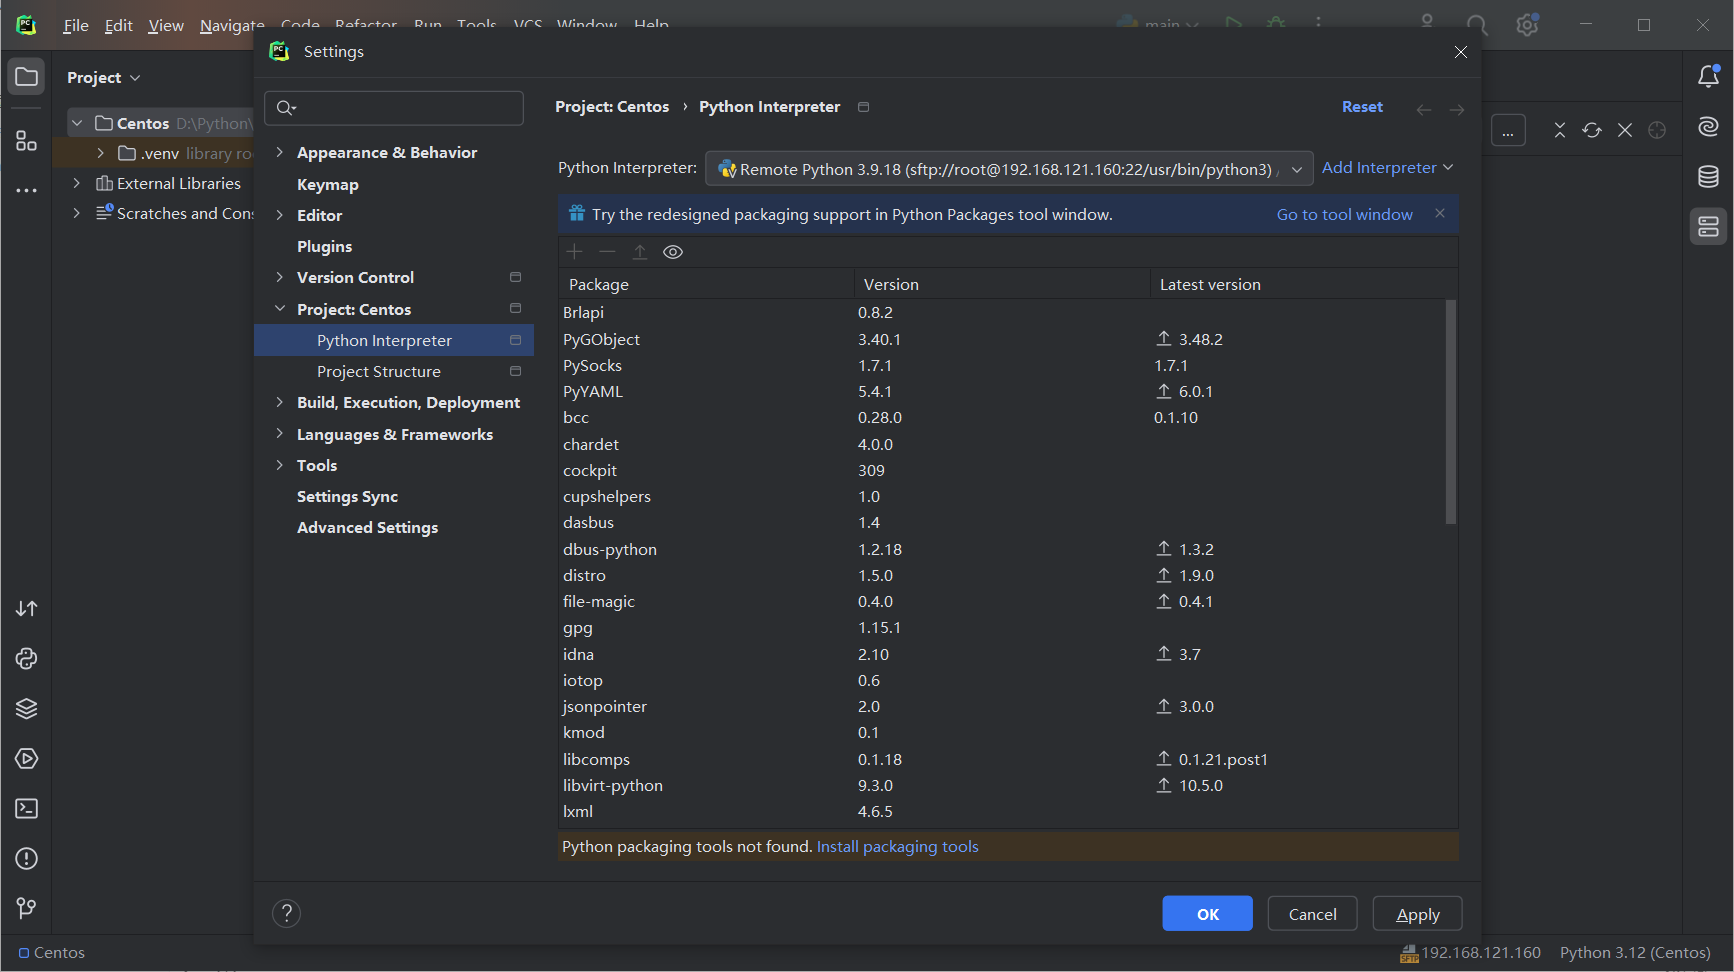Open the AI Assistant spiral icon
This screenshot has height=972, width=1734.
pyautogui.click(x=1708, y=126)
